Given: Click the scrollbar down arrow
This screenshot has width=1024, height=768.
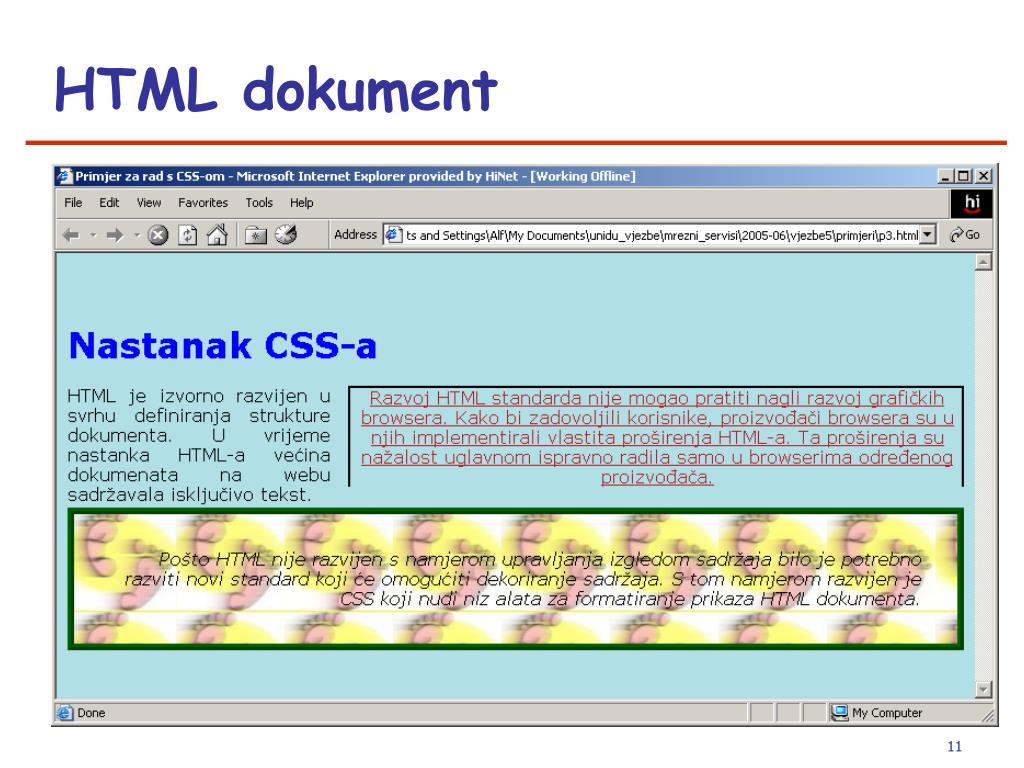Looking at the screenshot, I should 984,689.
